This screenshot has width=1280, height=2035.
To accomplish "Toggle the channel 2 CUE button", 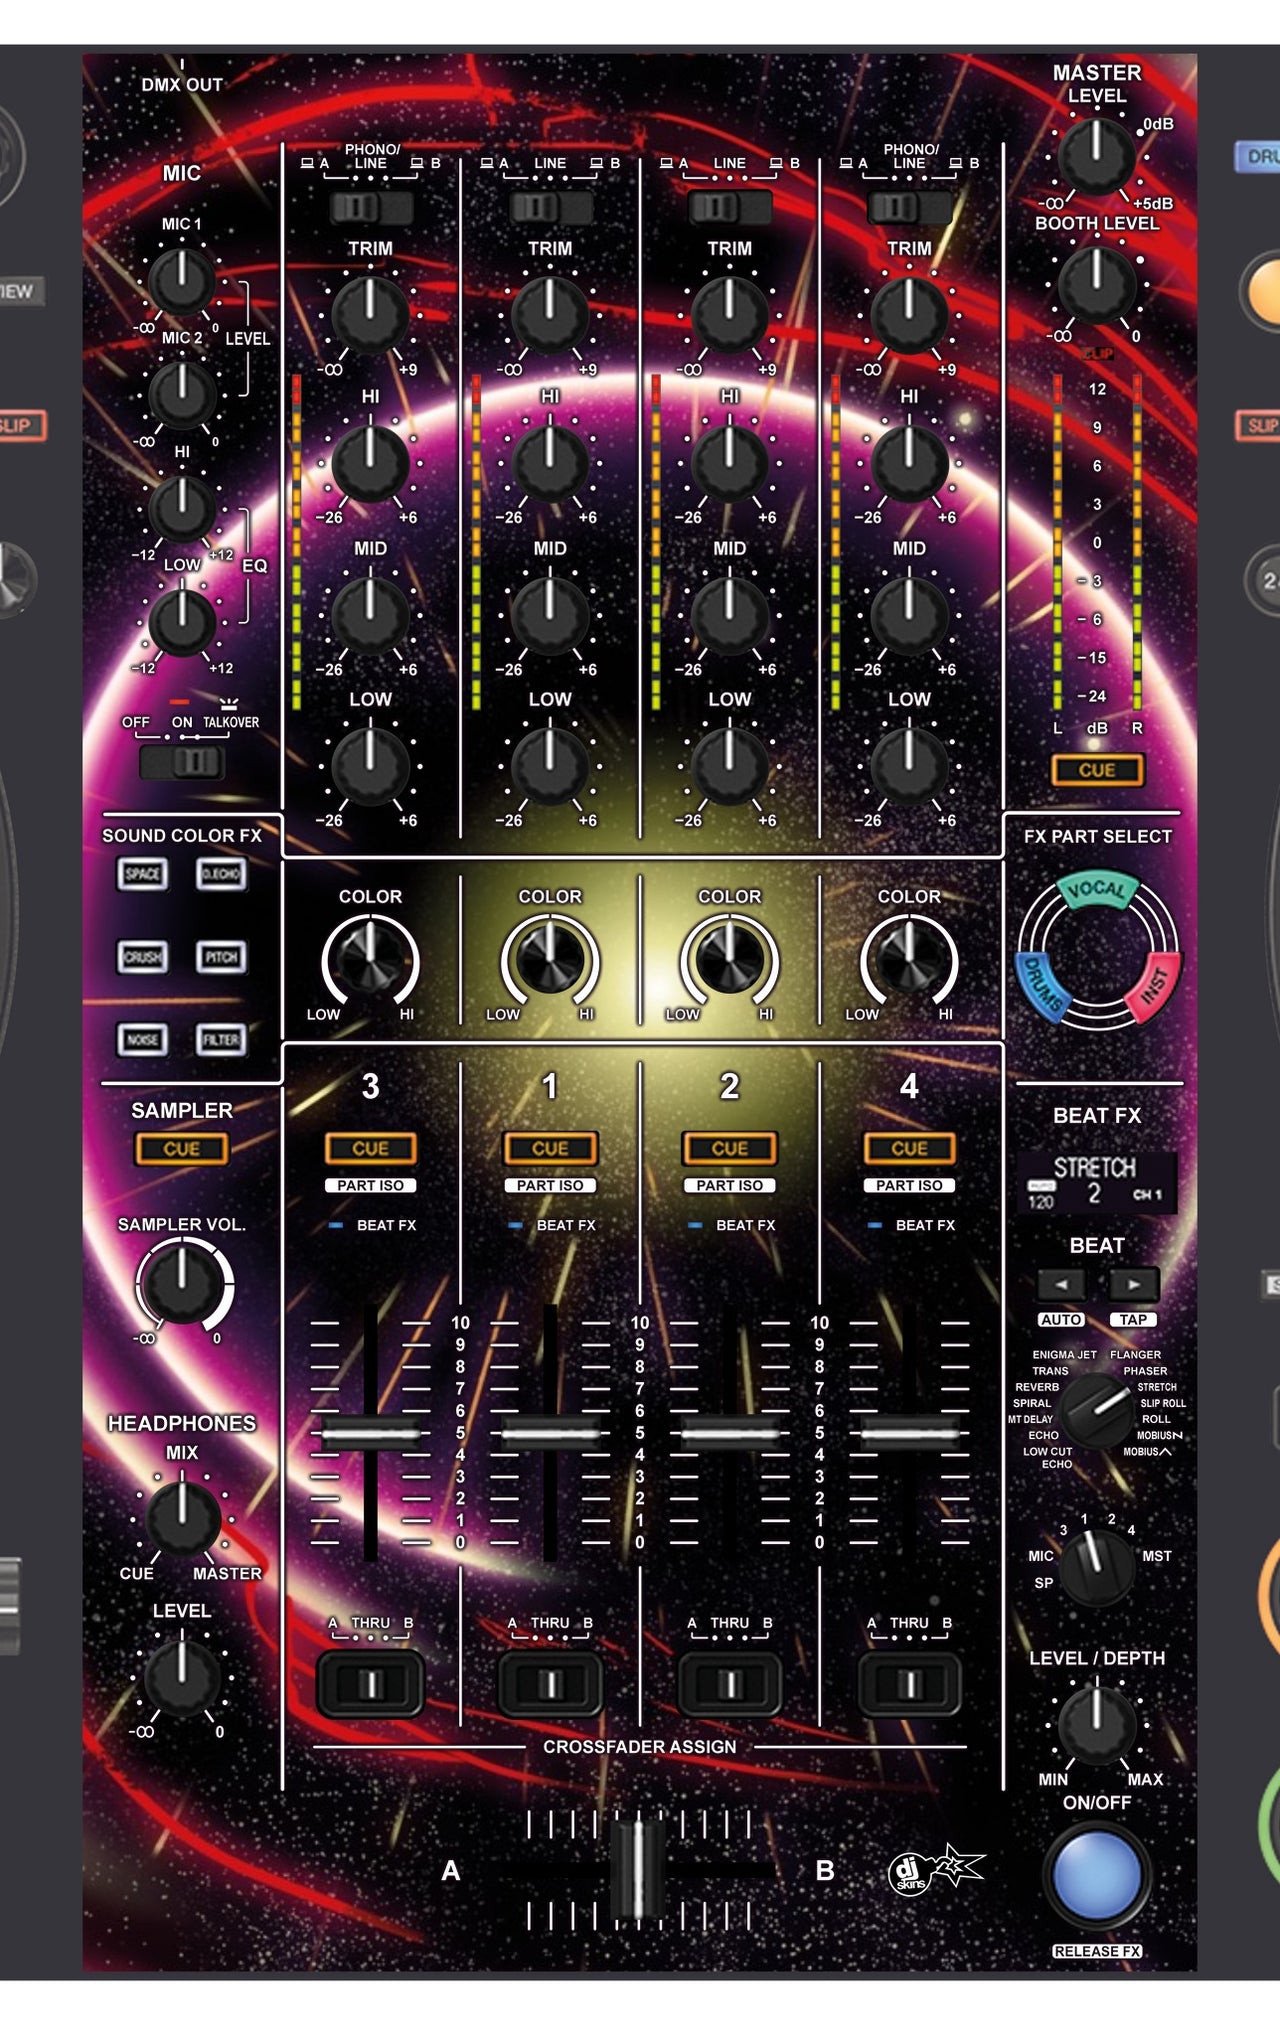I will 730,1149.
